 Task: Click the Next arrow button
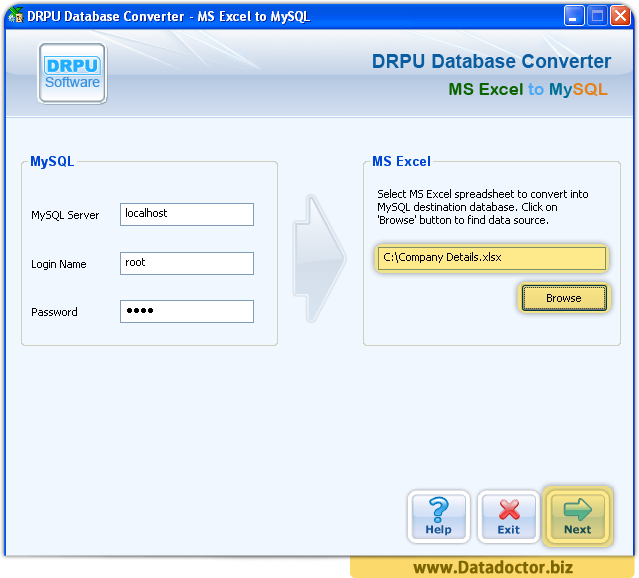pyautogui.click(x=577, y=516)
